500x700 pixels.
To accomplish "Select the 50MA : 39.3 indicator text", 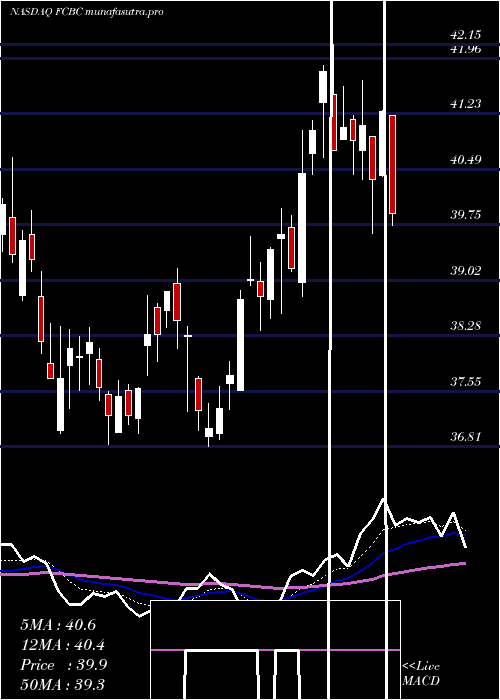I will (x=62, y=684).
